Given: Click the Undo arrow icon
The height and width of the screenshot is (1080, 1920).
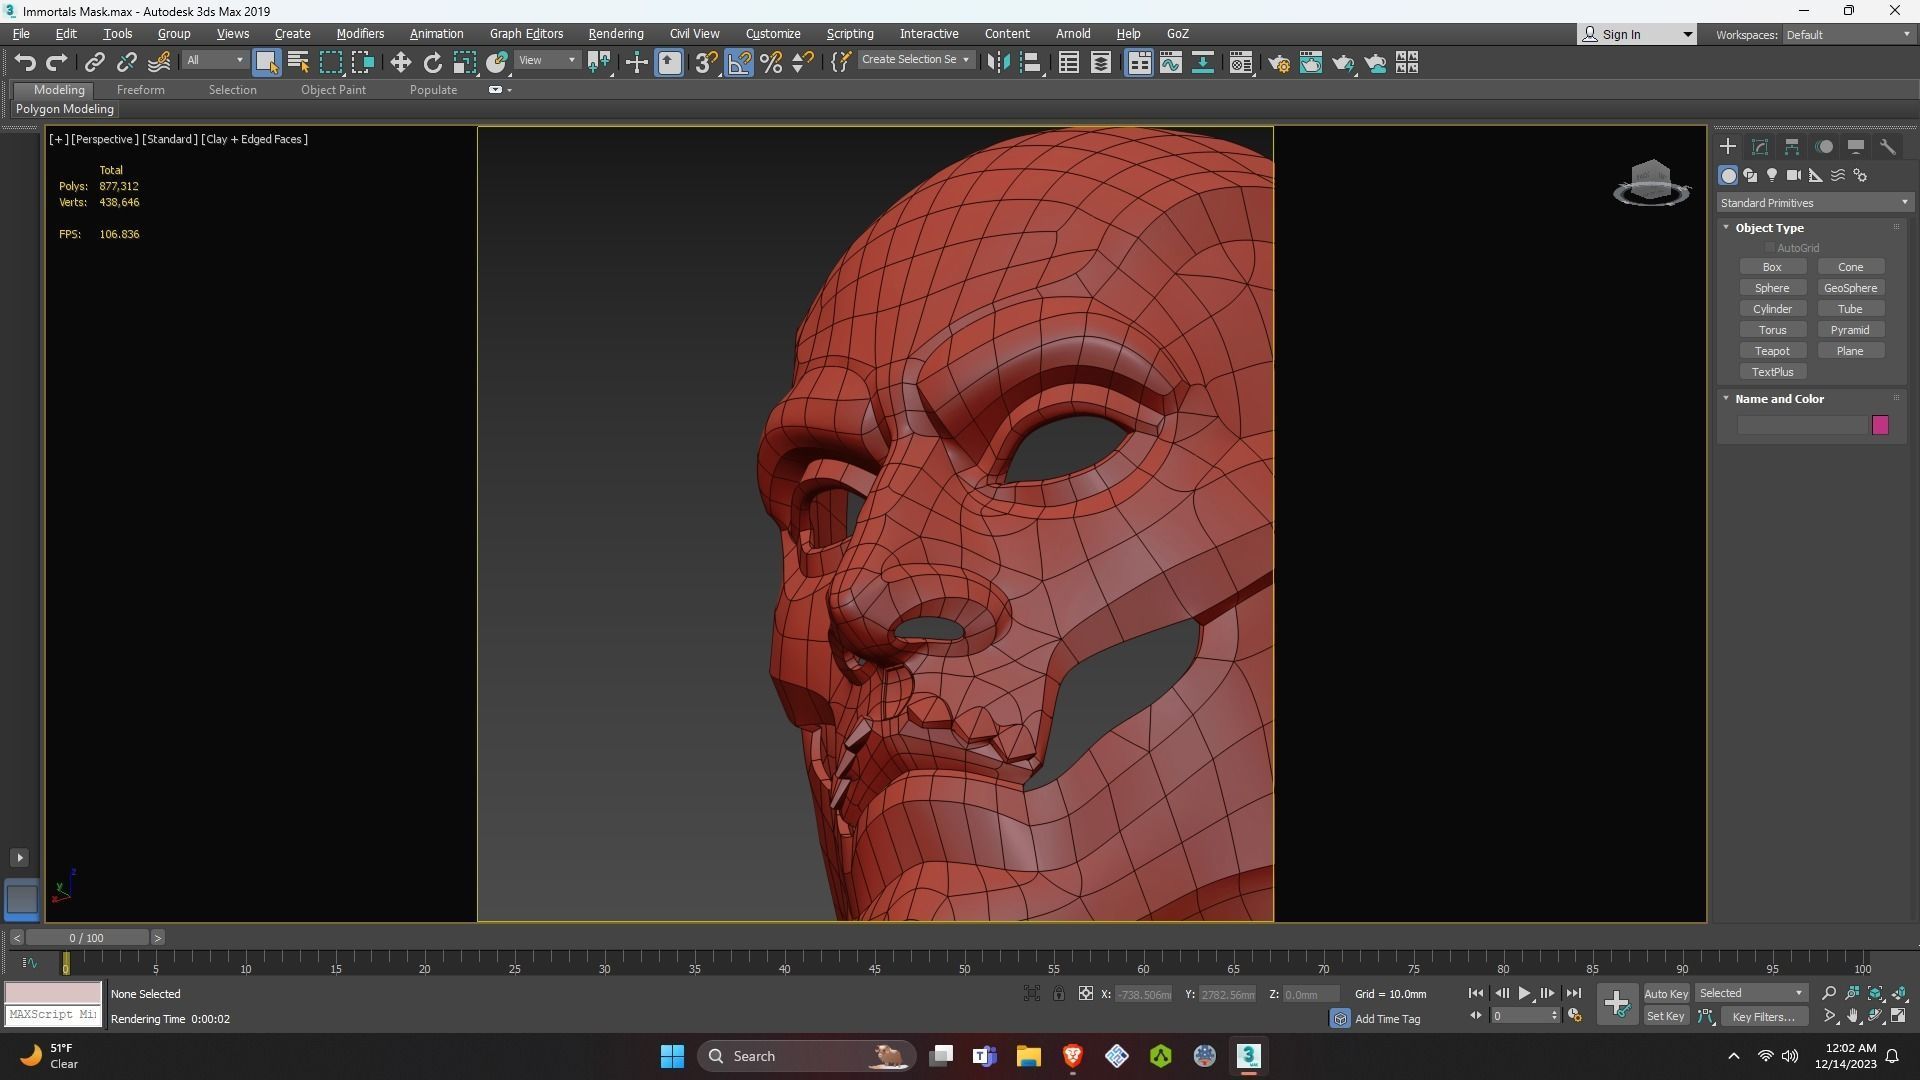Looking at the screenshot, I should pyautogui.click(x=25, y=63).
